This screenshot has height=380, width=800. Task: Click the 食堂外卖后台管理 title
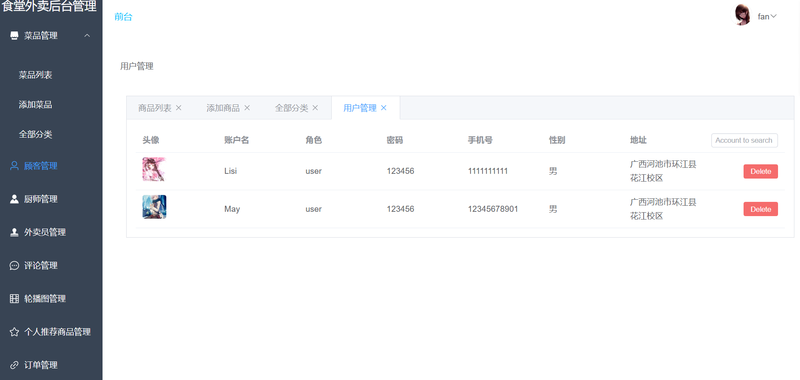pos(49,7)
